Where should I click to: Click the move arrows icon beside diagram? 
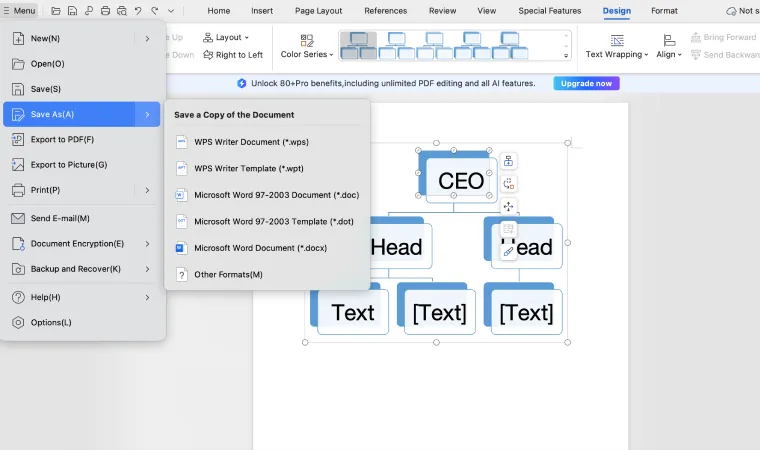click(x=508, y=207)
